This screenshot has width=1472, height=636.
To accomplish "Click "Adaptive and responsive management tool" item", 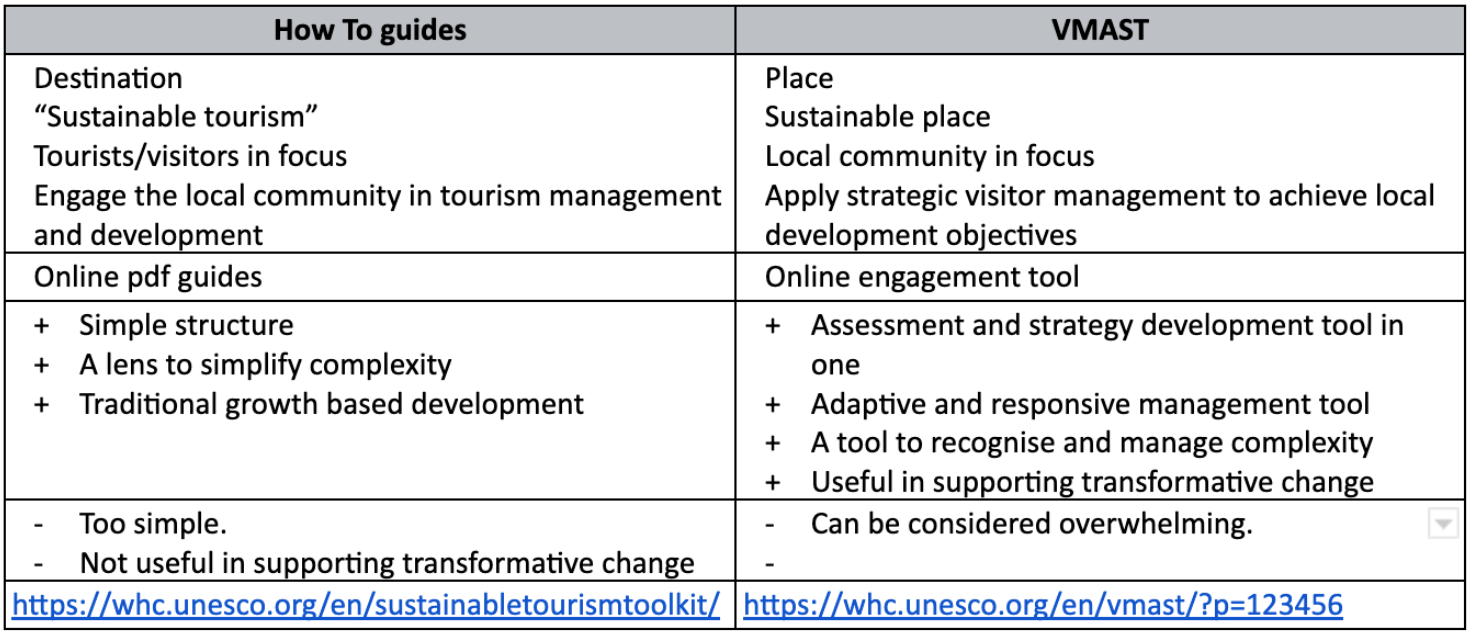I will pos(1090,404).
